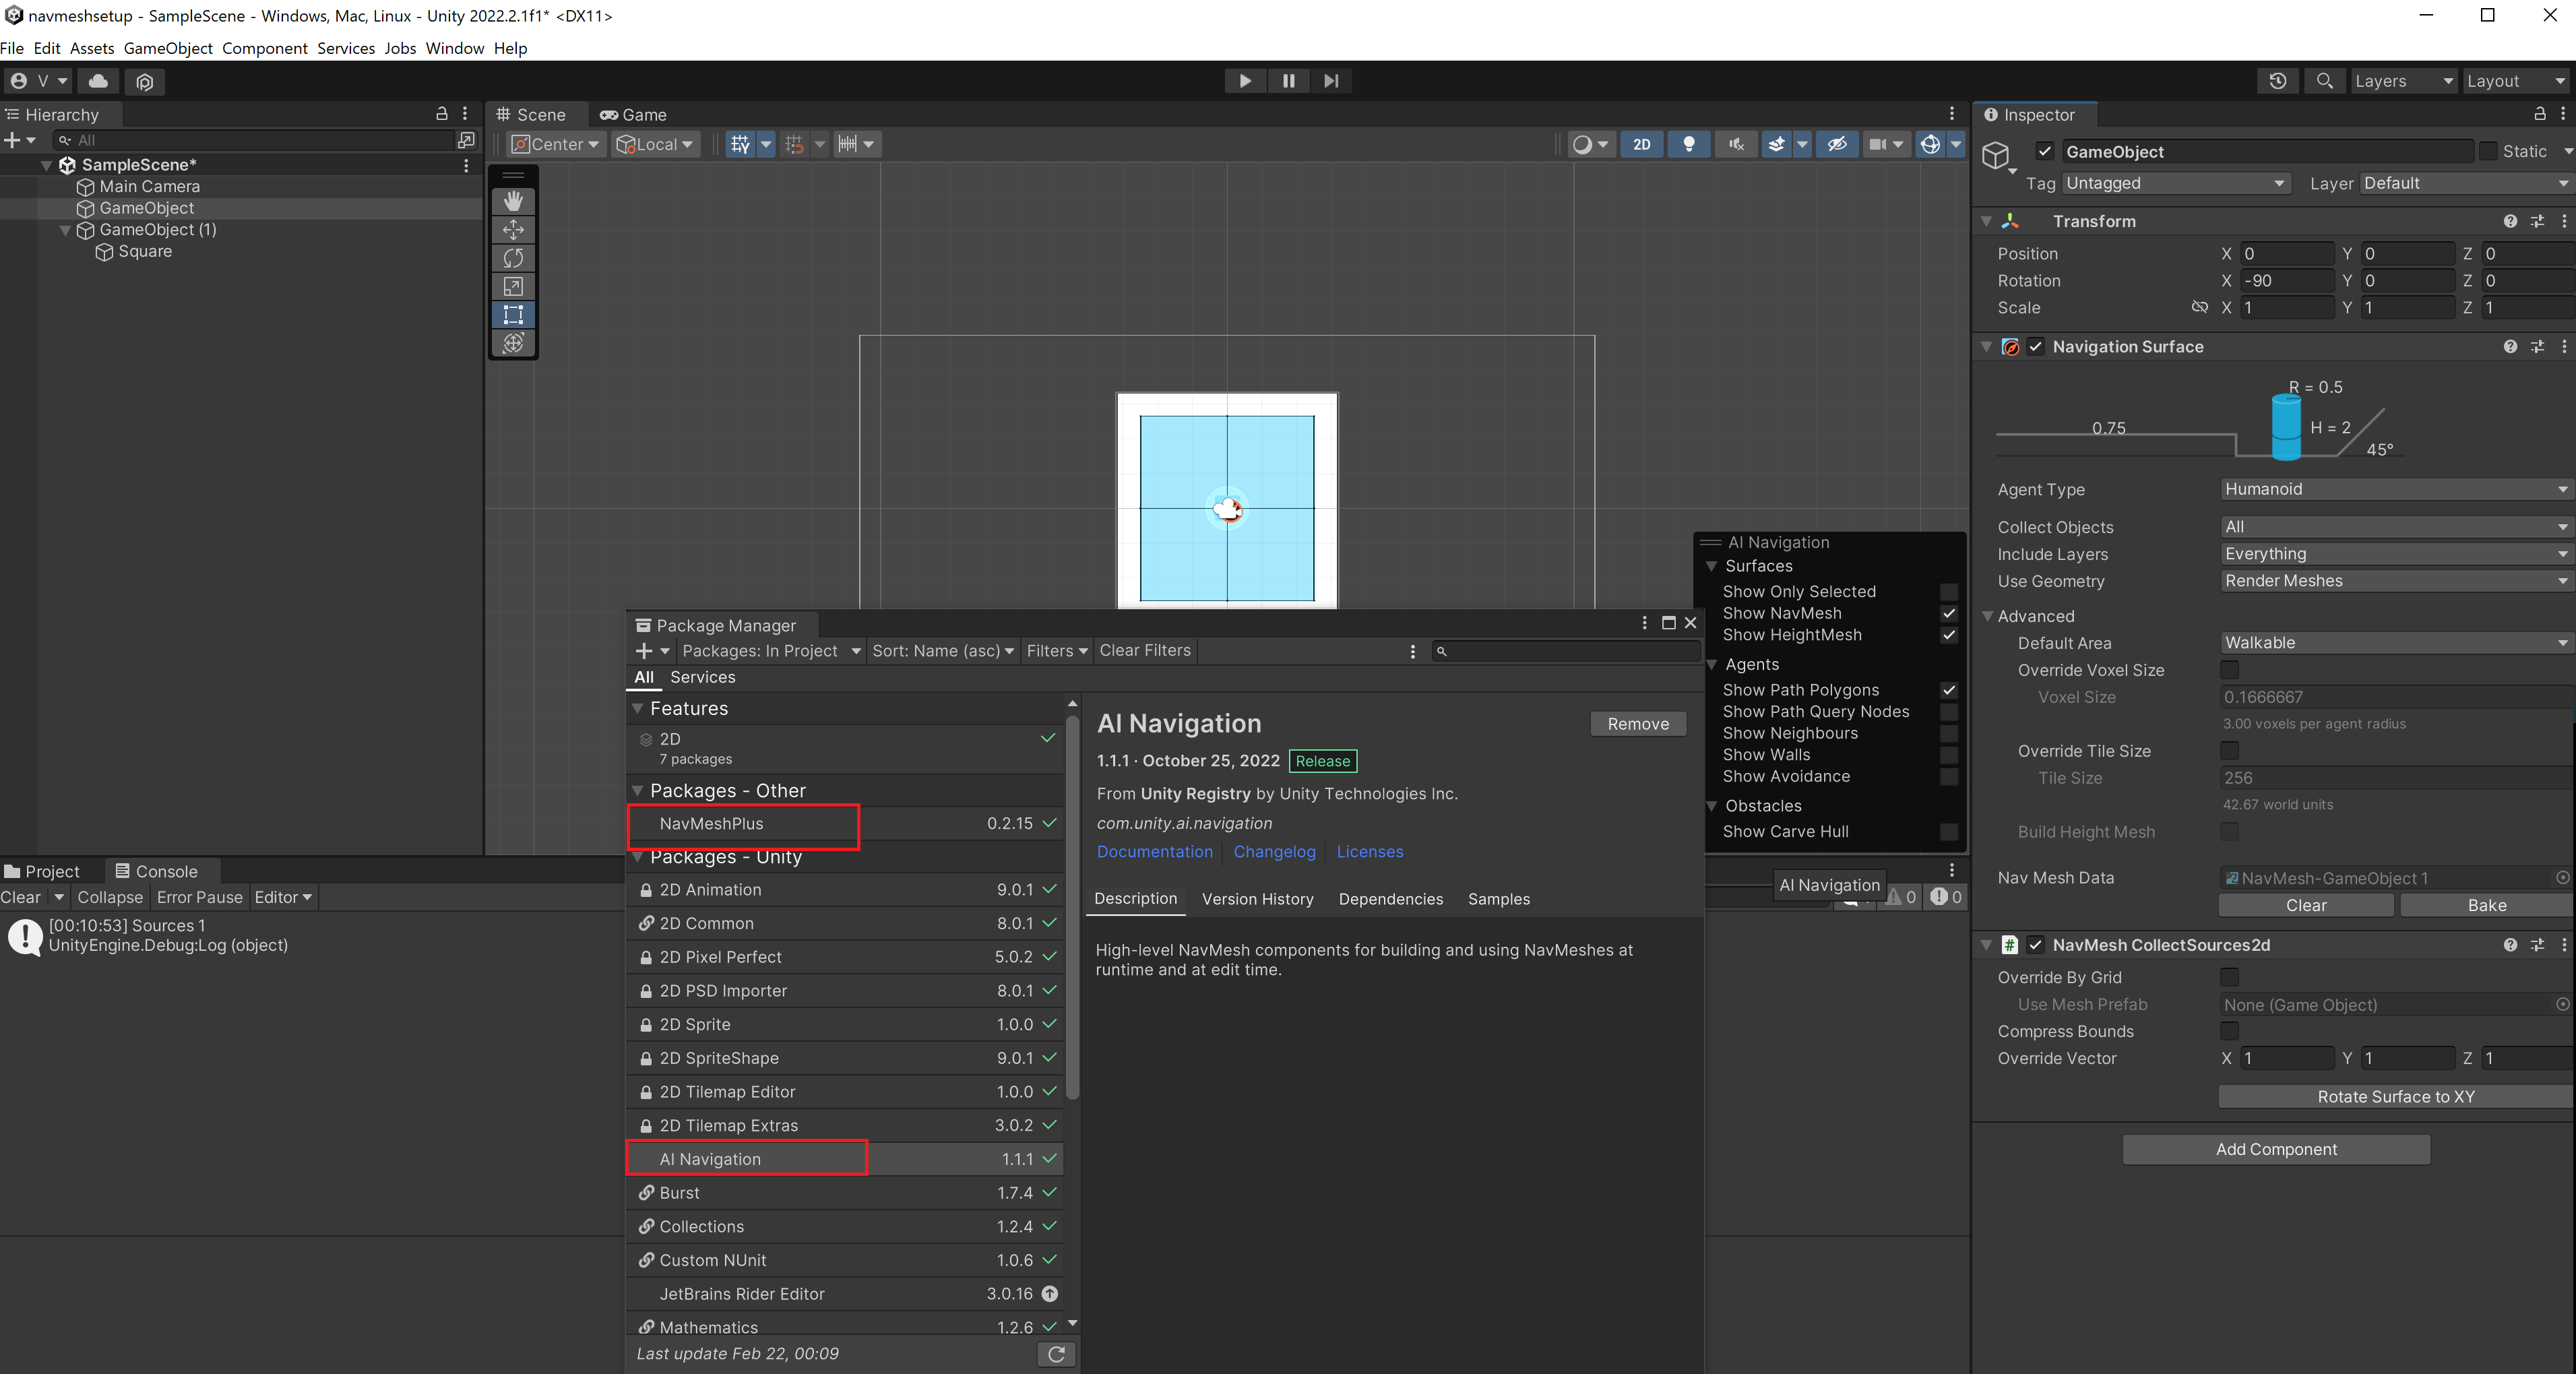Collapse GameObject (1) in Hierarchy
The width and height of the screenshot is (2576, 1374).
pos(66,230)
